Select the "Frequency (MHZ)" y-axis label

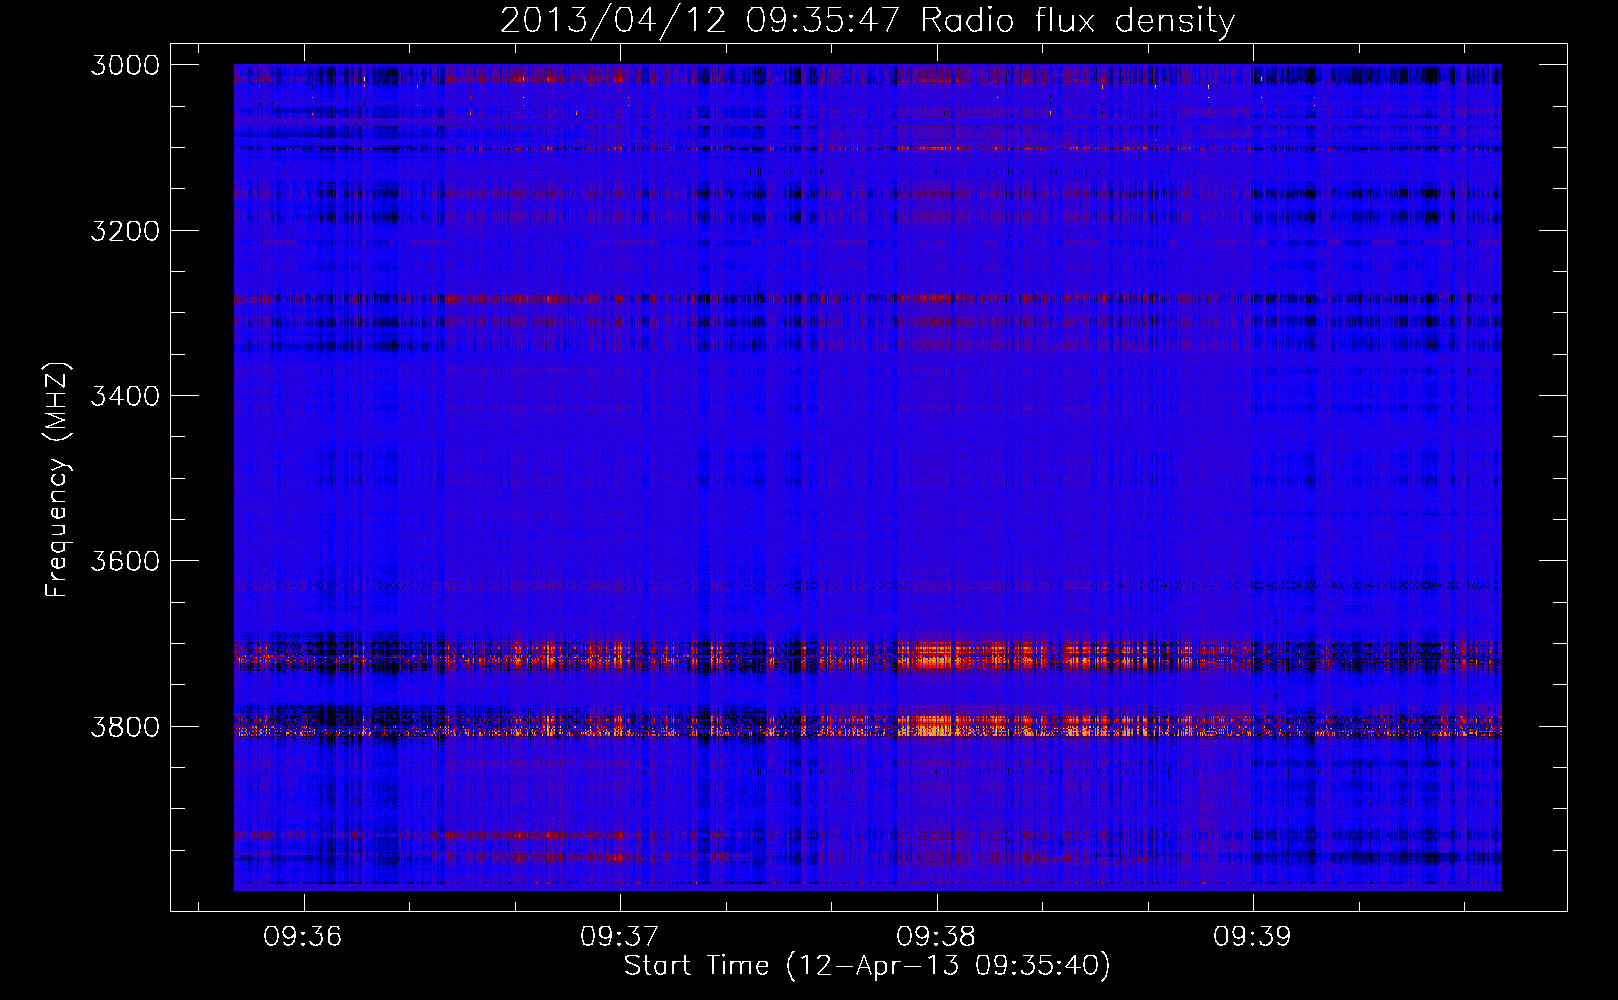(x=56, y=480)
